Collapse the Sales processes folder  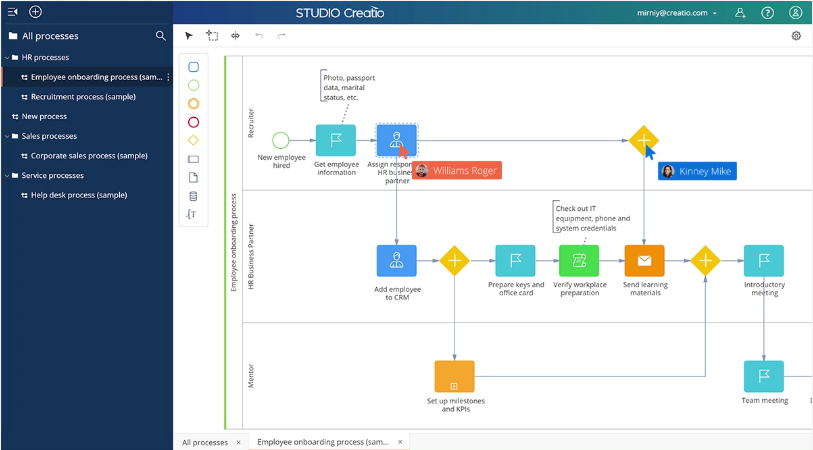8,136
